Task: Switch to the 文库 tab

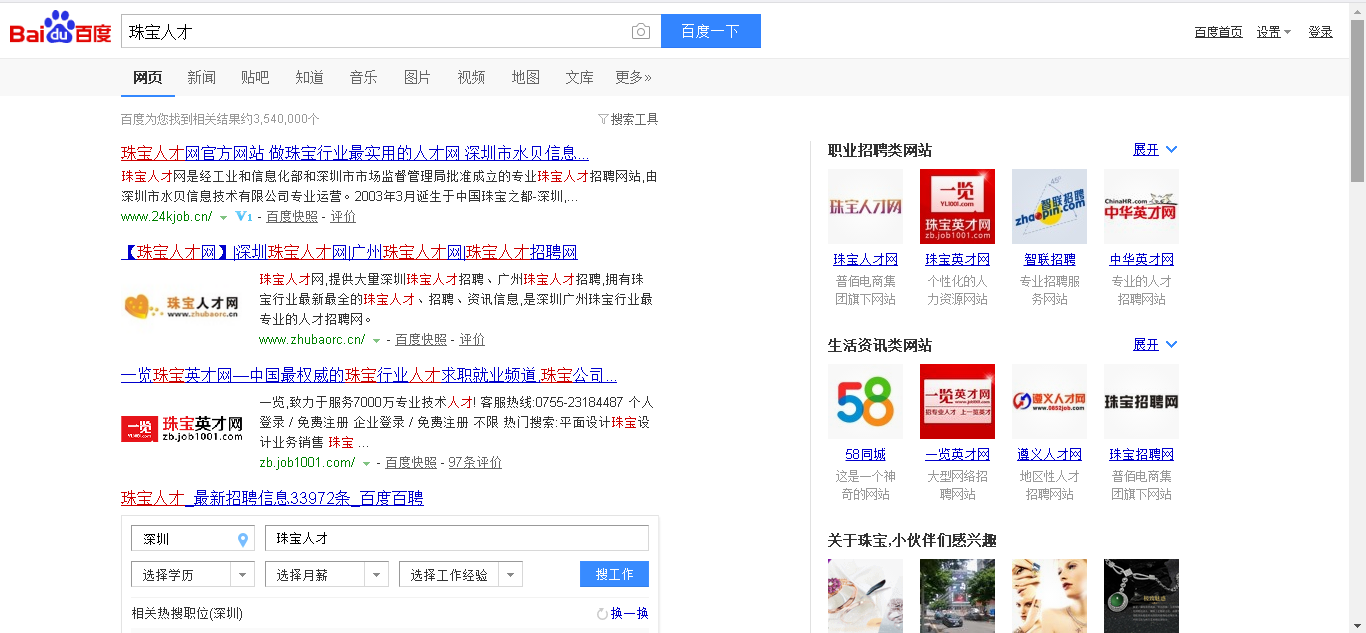Action: (x=579, y=77)
